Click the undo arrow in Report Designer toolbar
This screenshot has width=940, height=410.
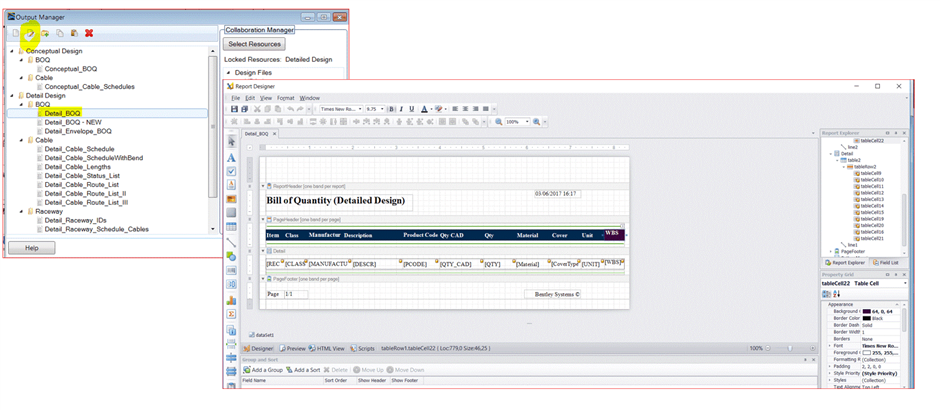point(290,109)
